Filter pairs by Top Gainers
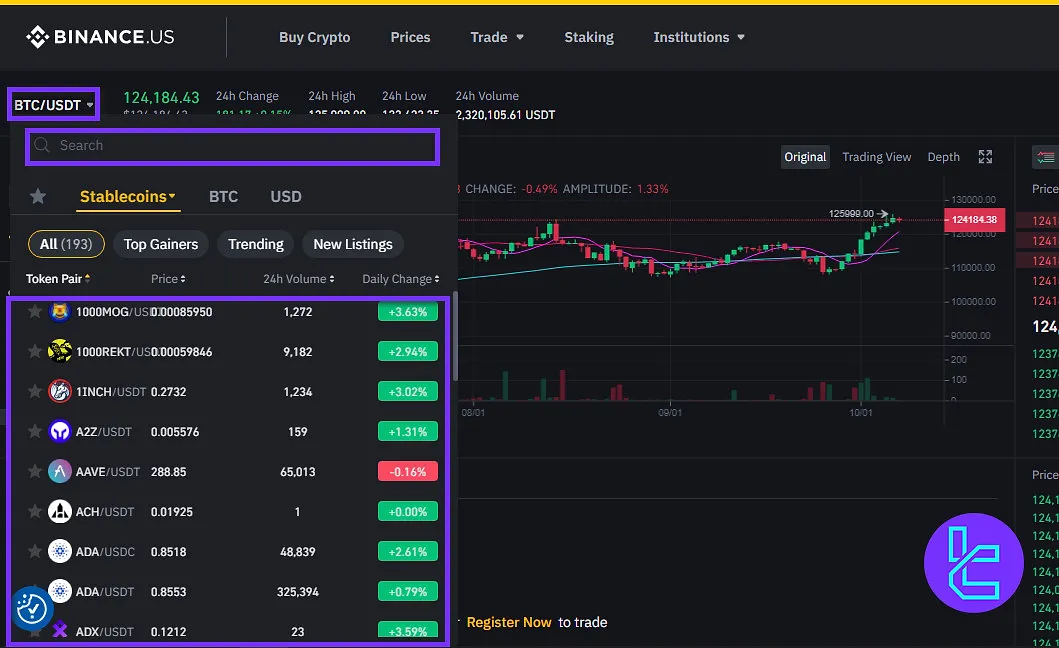 click(160, 244)
